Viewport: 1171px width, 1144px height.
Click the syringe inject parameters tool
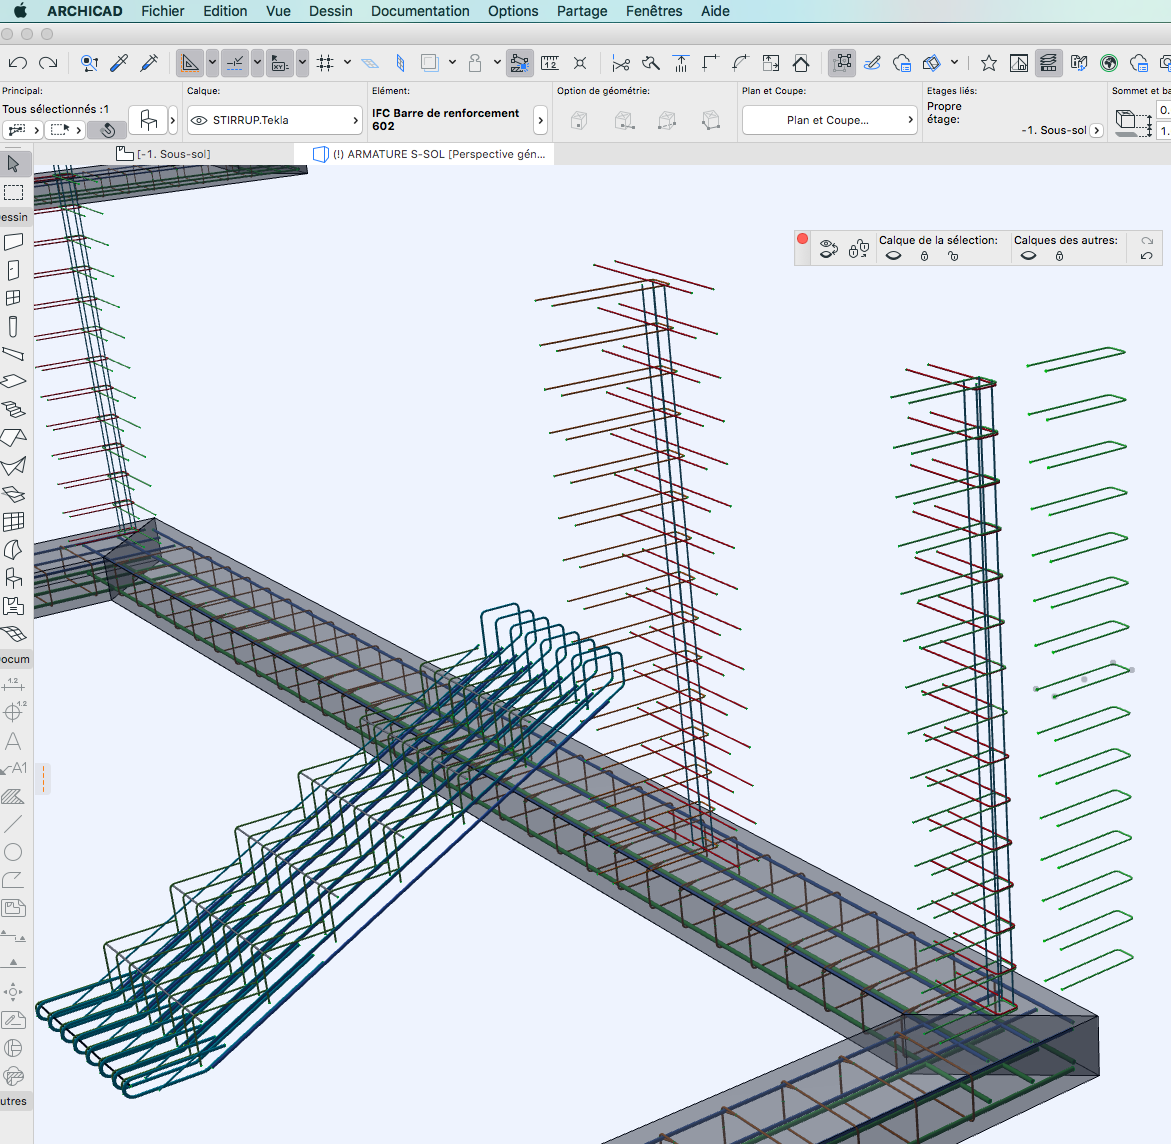pyautogui.click(x=149, y=63)
